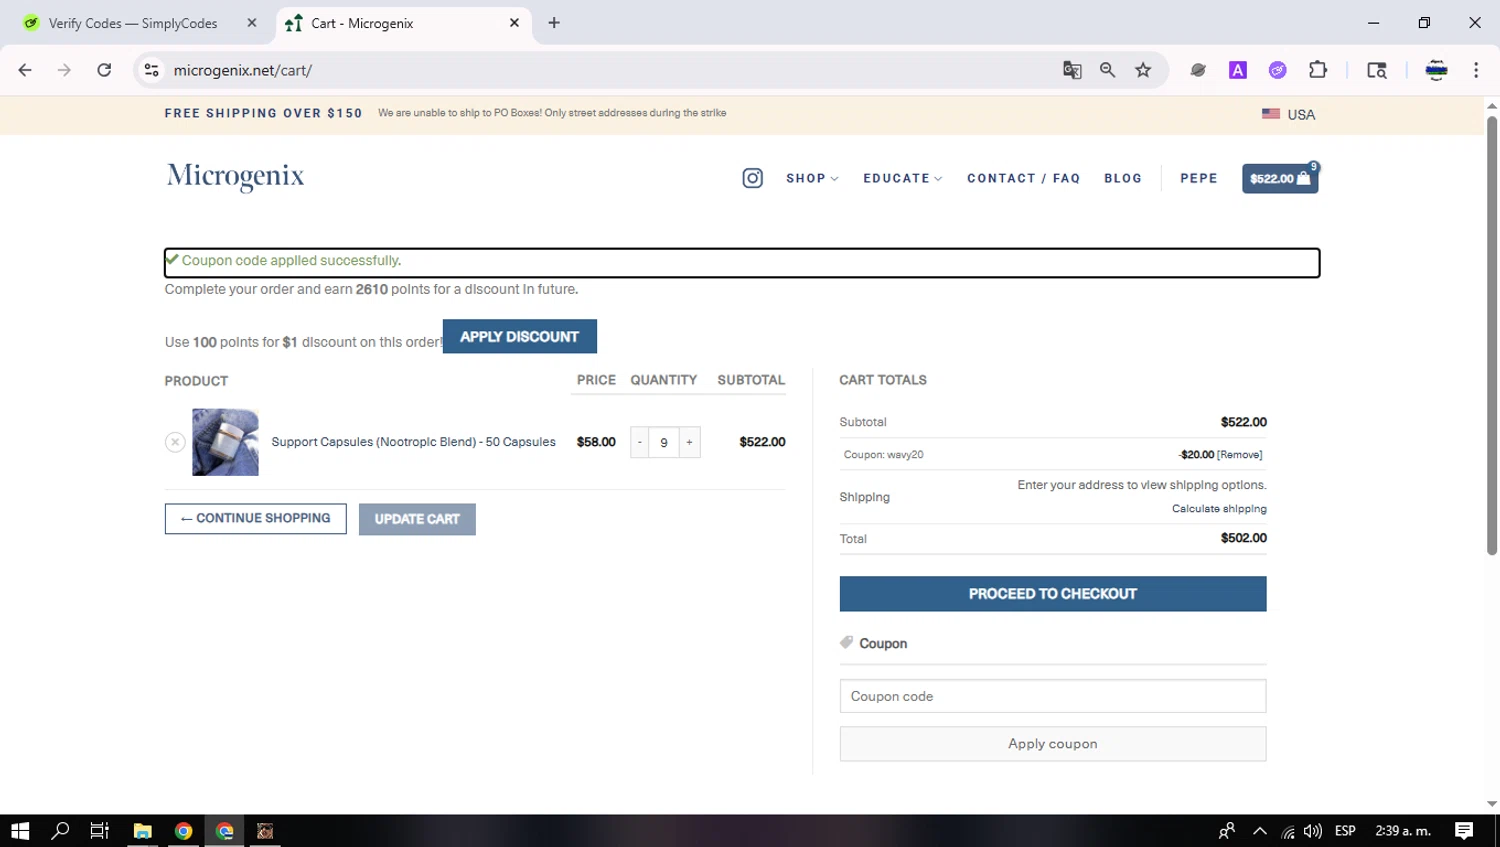The image size is (1500, 847).
Task: Open Chrome side panel search icon
Action: click(1377, 70)
